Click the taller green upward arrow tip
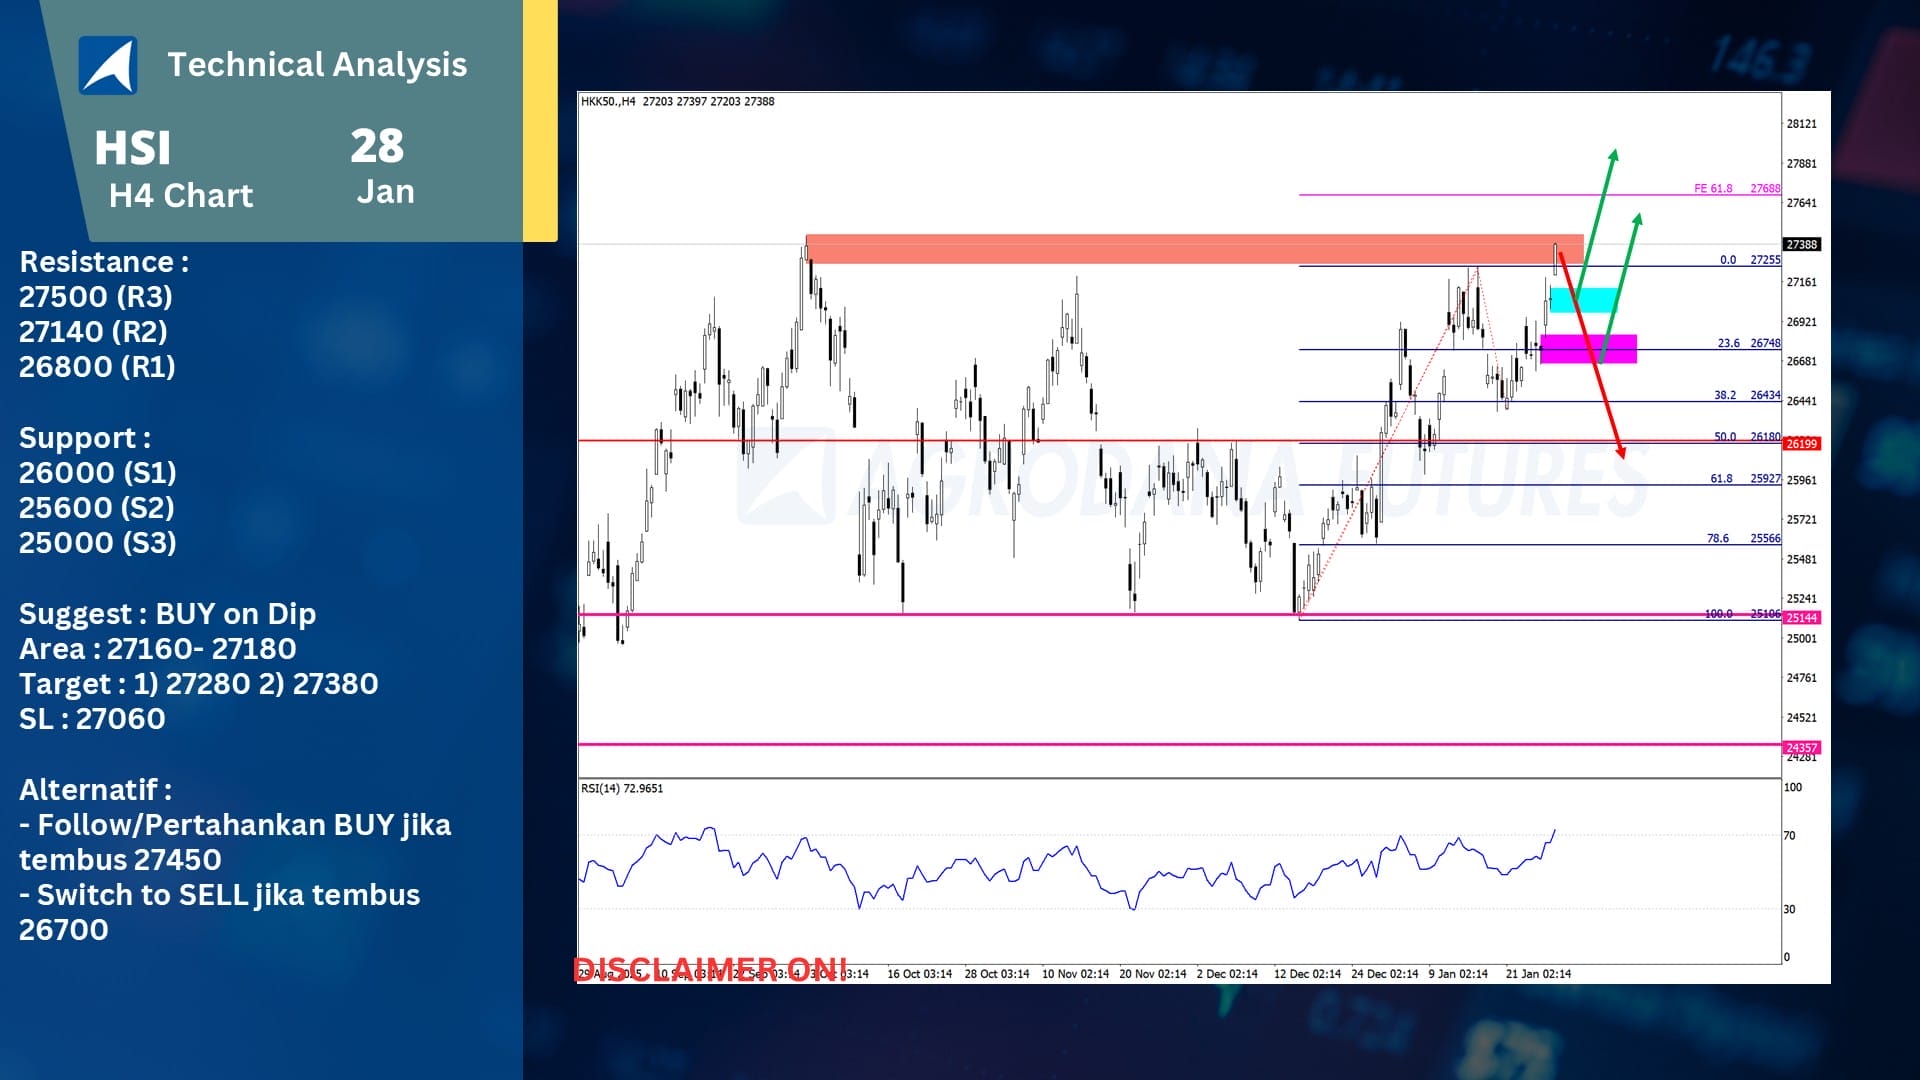 [x=1614, y=154]
